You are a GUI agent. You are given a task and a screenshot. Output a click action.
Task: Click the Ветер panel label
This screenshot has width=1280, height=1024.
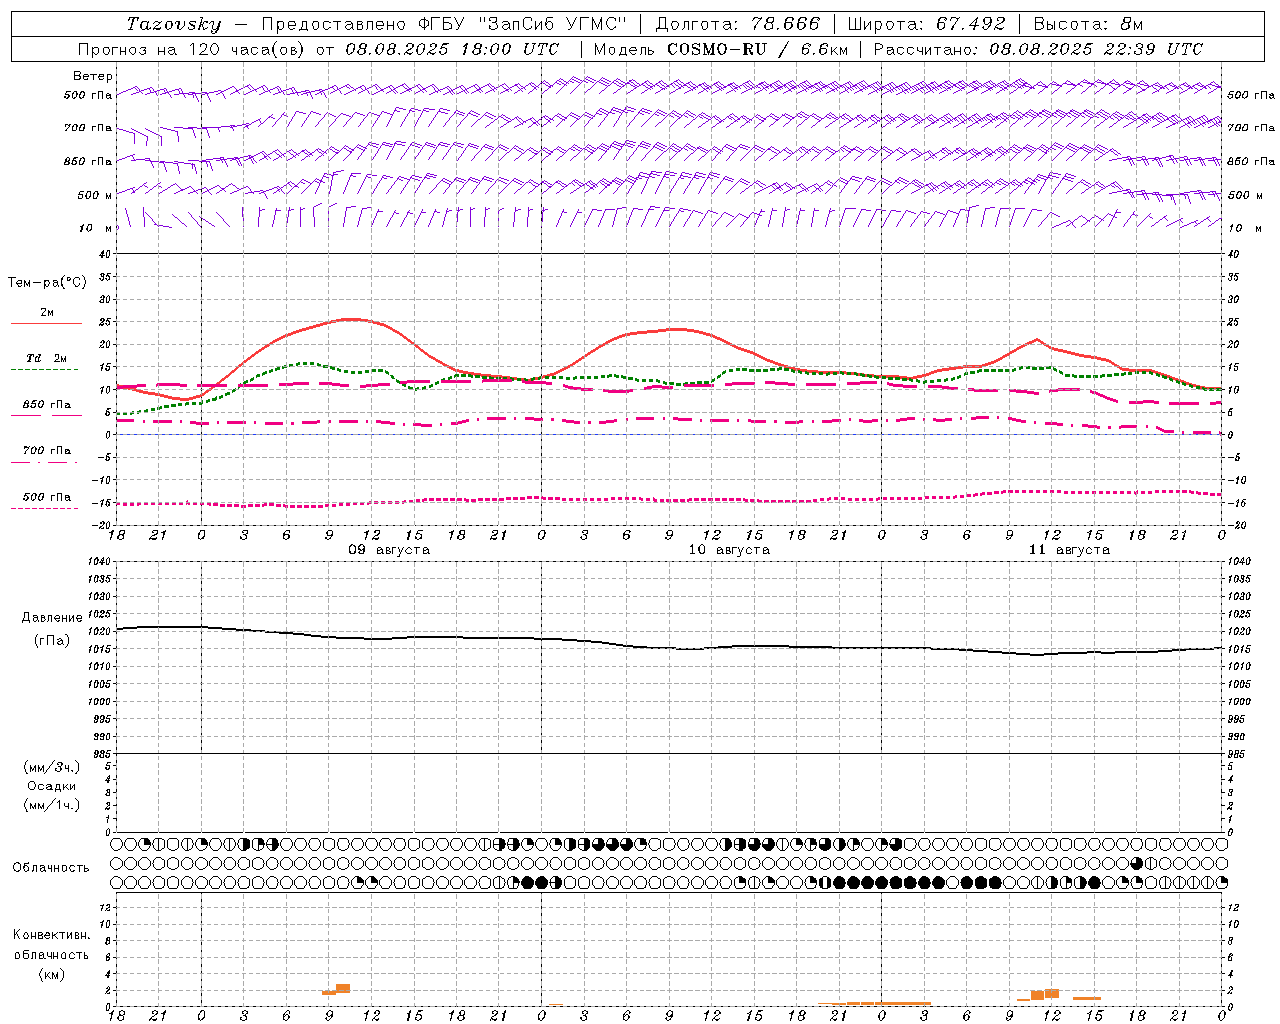coord(93,76)
